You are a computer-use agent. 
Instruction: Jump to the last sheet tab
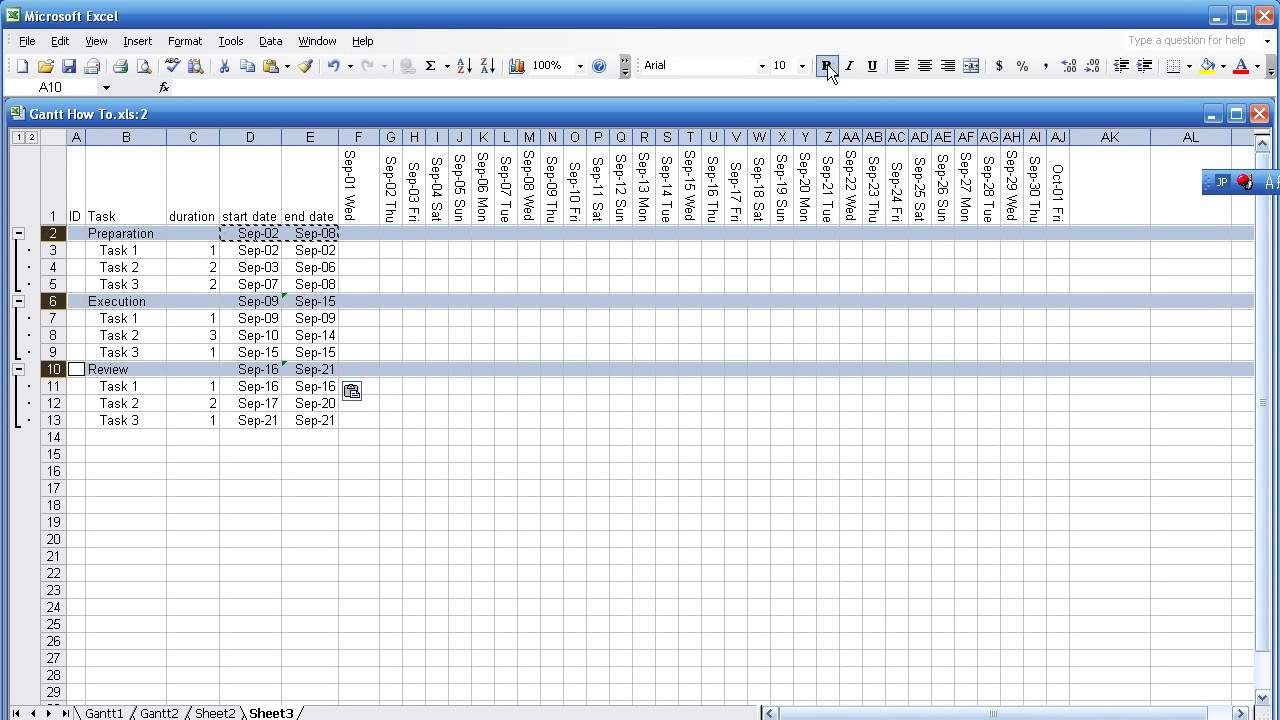click(x=65, y=713)
